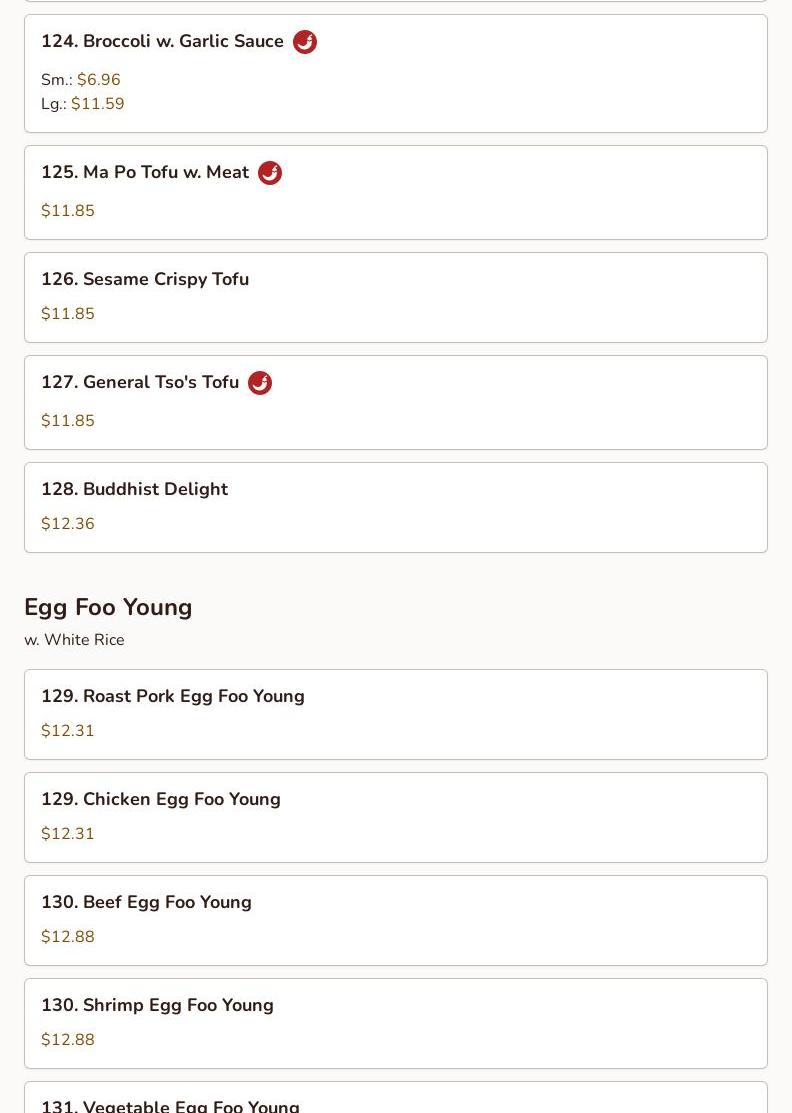
Task: Select 130. Beef Egg Foo Young
Action: click(x=146, y=902)
